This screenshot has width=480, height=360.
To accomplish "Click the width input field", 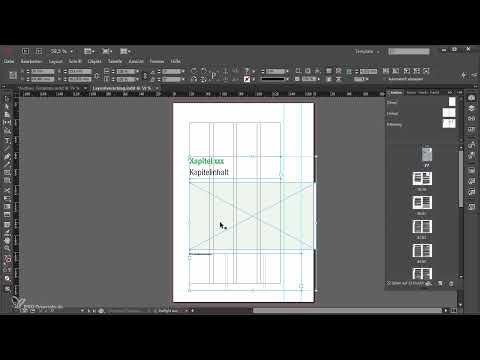I will pos(80,71).
